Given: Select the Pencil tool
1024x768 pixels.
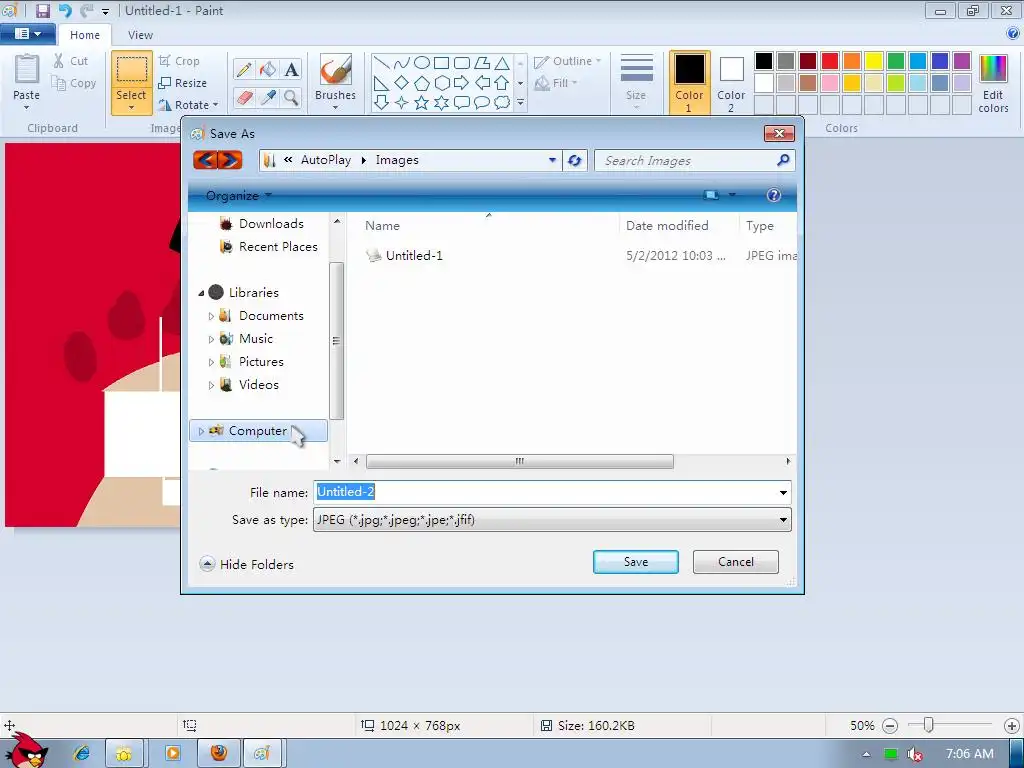Looking at the screenshot, I should point(244,69).
